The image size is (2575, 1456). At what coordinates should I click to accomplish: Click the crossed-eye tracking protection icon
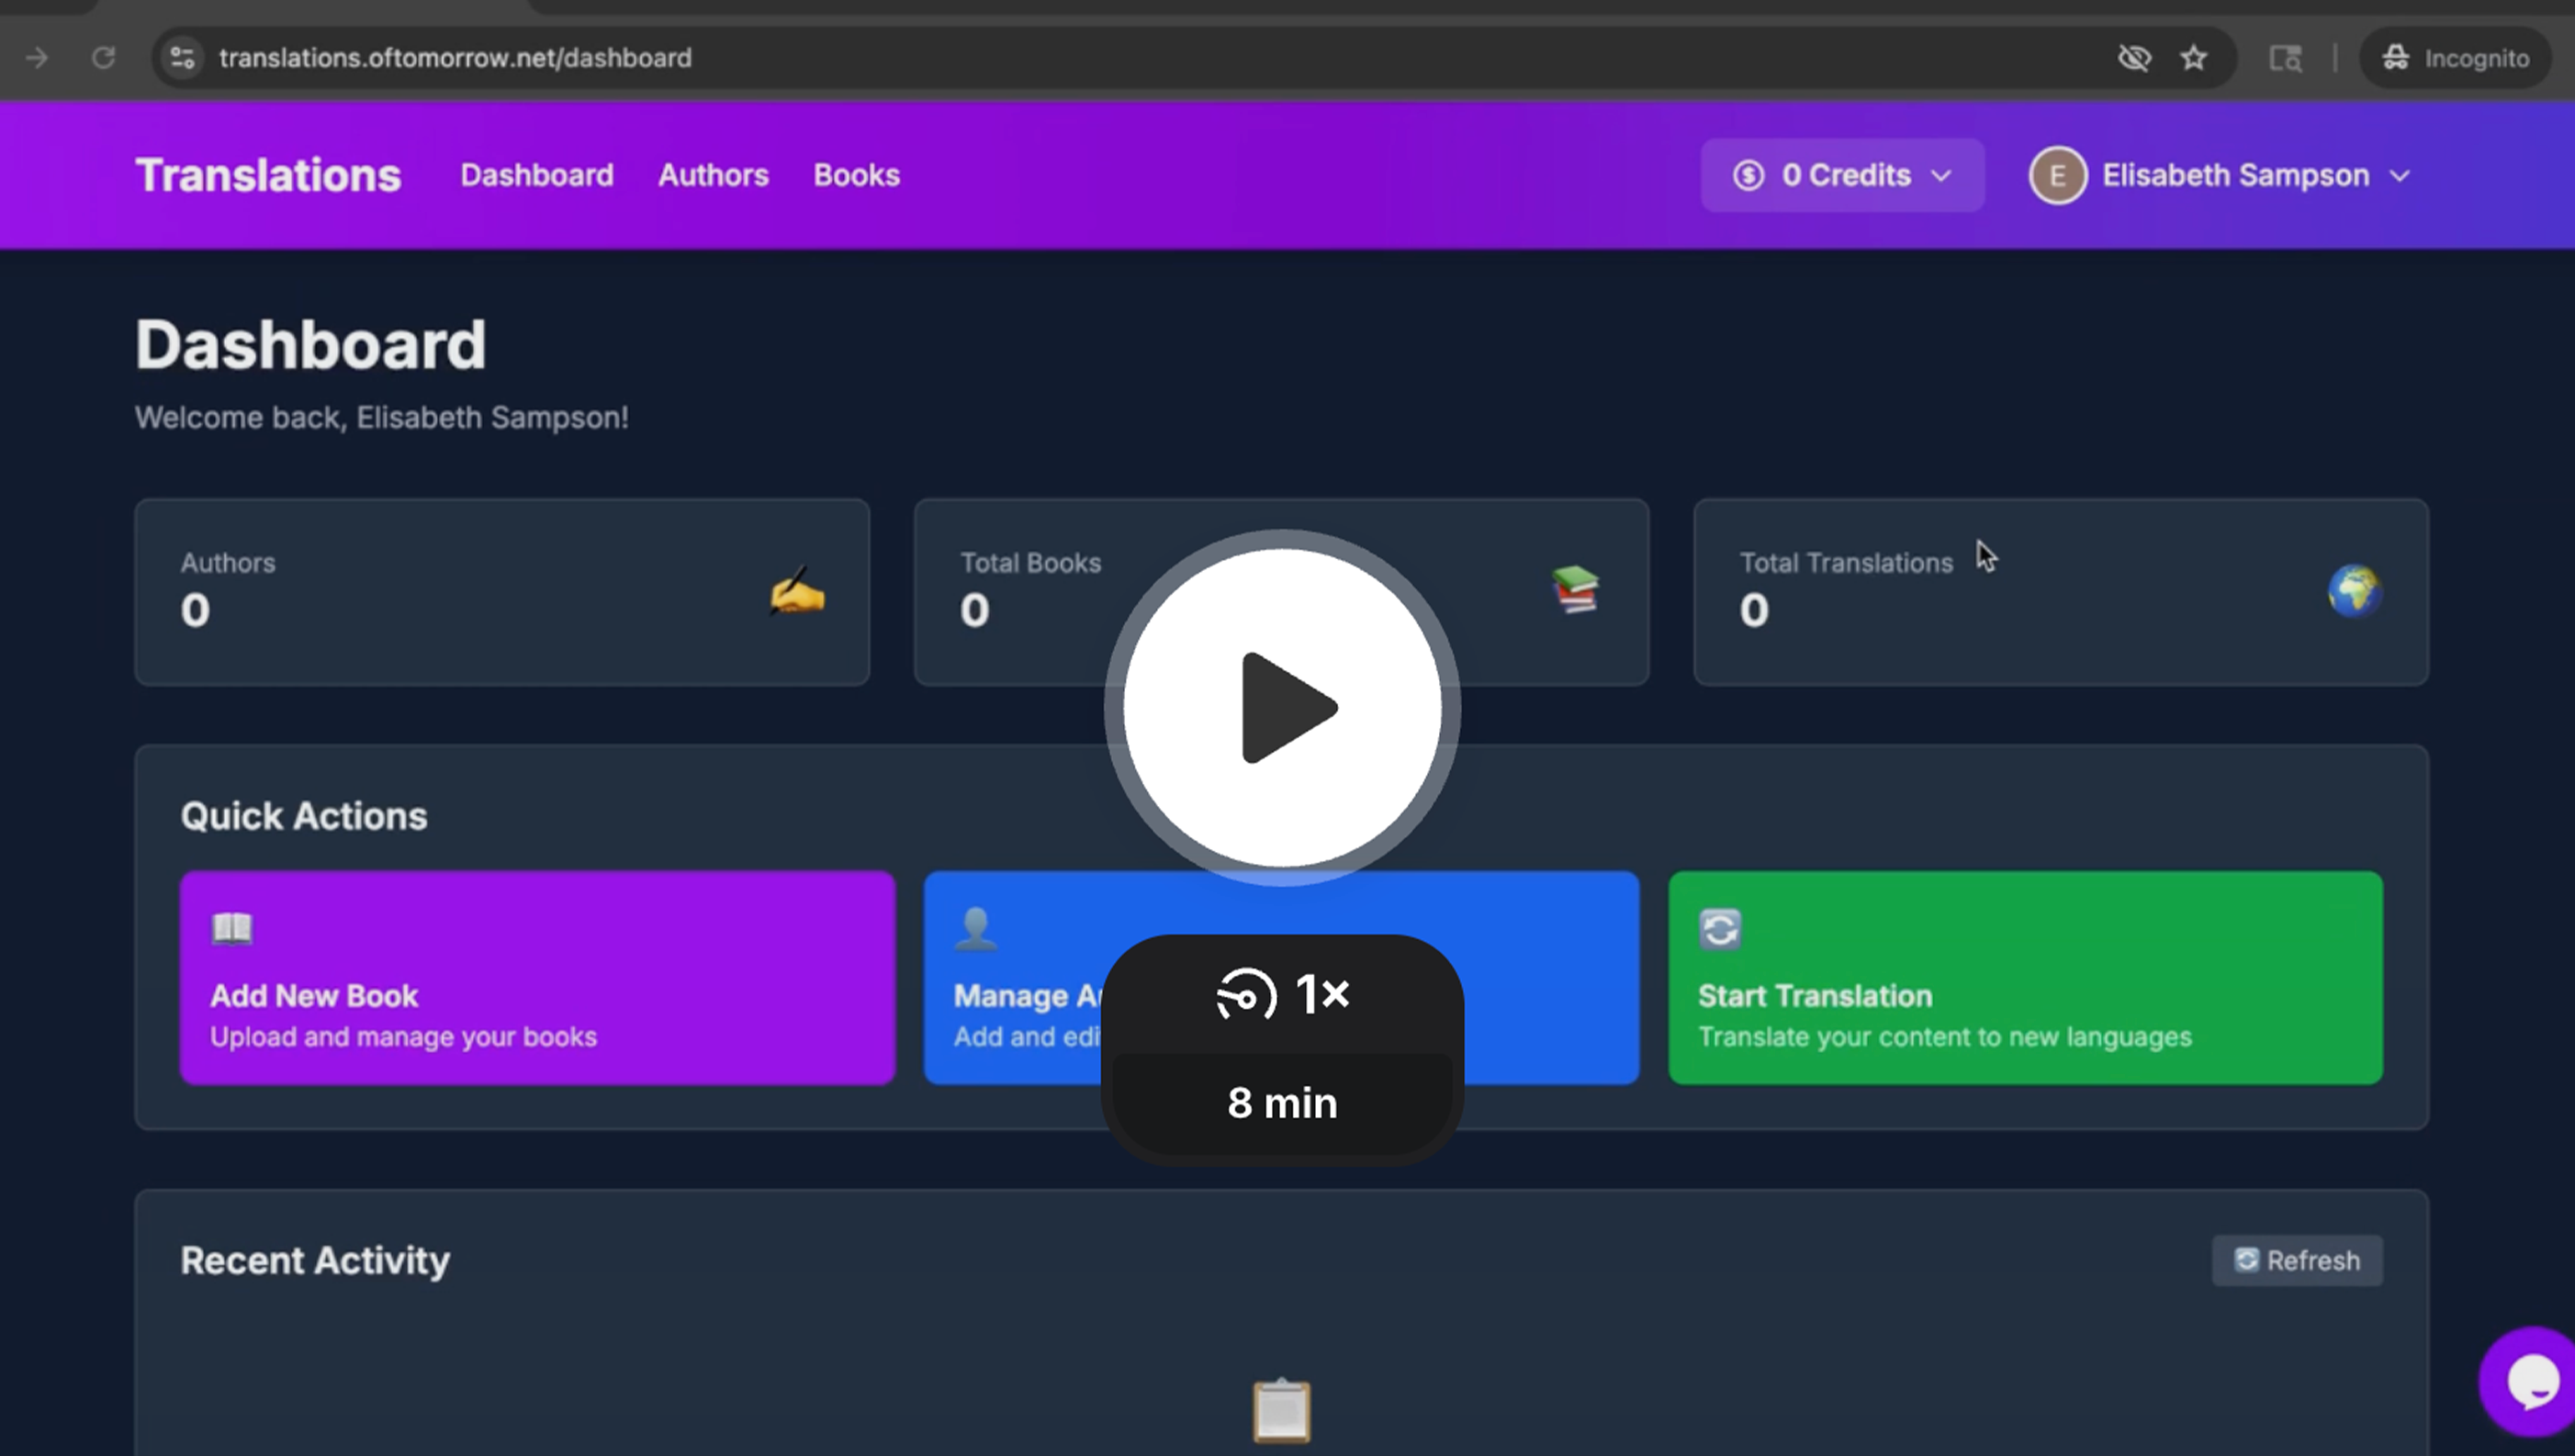tap(2133, 58)
